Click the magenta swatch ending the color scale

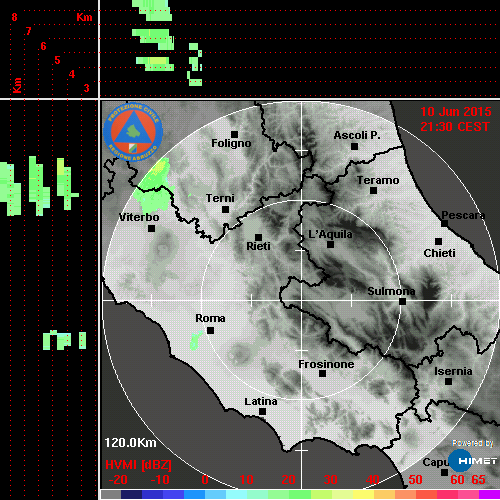click(489, 494)
